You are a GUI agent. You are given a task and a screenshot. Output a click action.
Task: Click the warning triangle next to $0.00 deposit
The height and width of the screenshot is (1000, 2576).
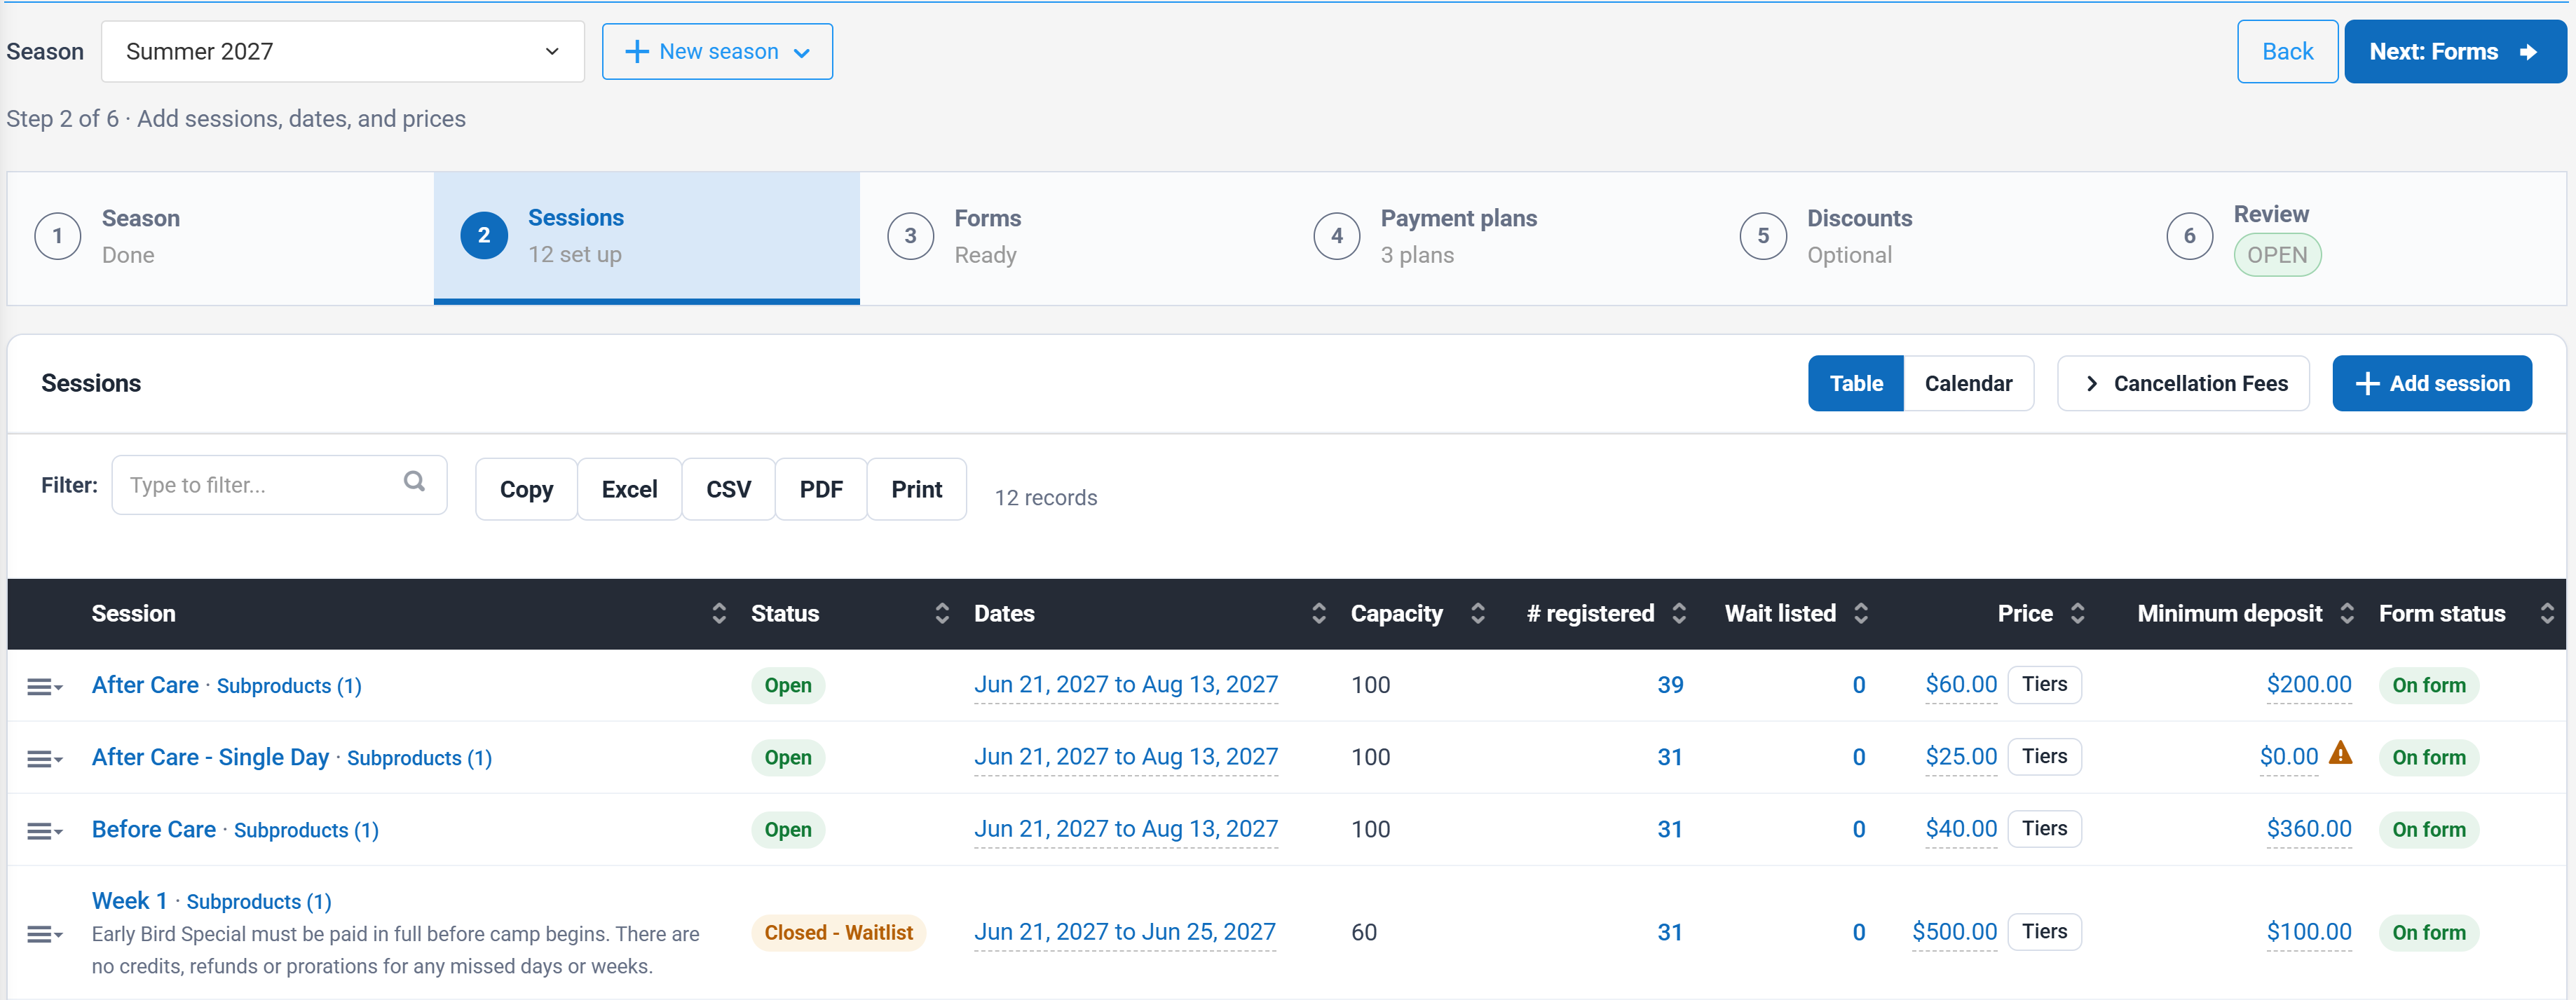pos(2340,753)
